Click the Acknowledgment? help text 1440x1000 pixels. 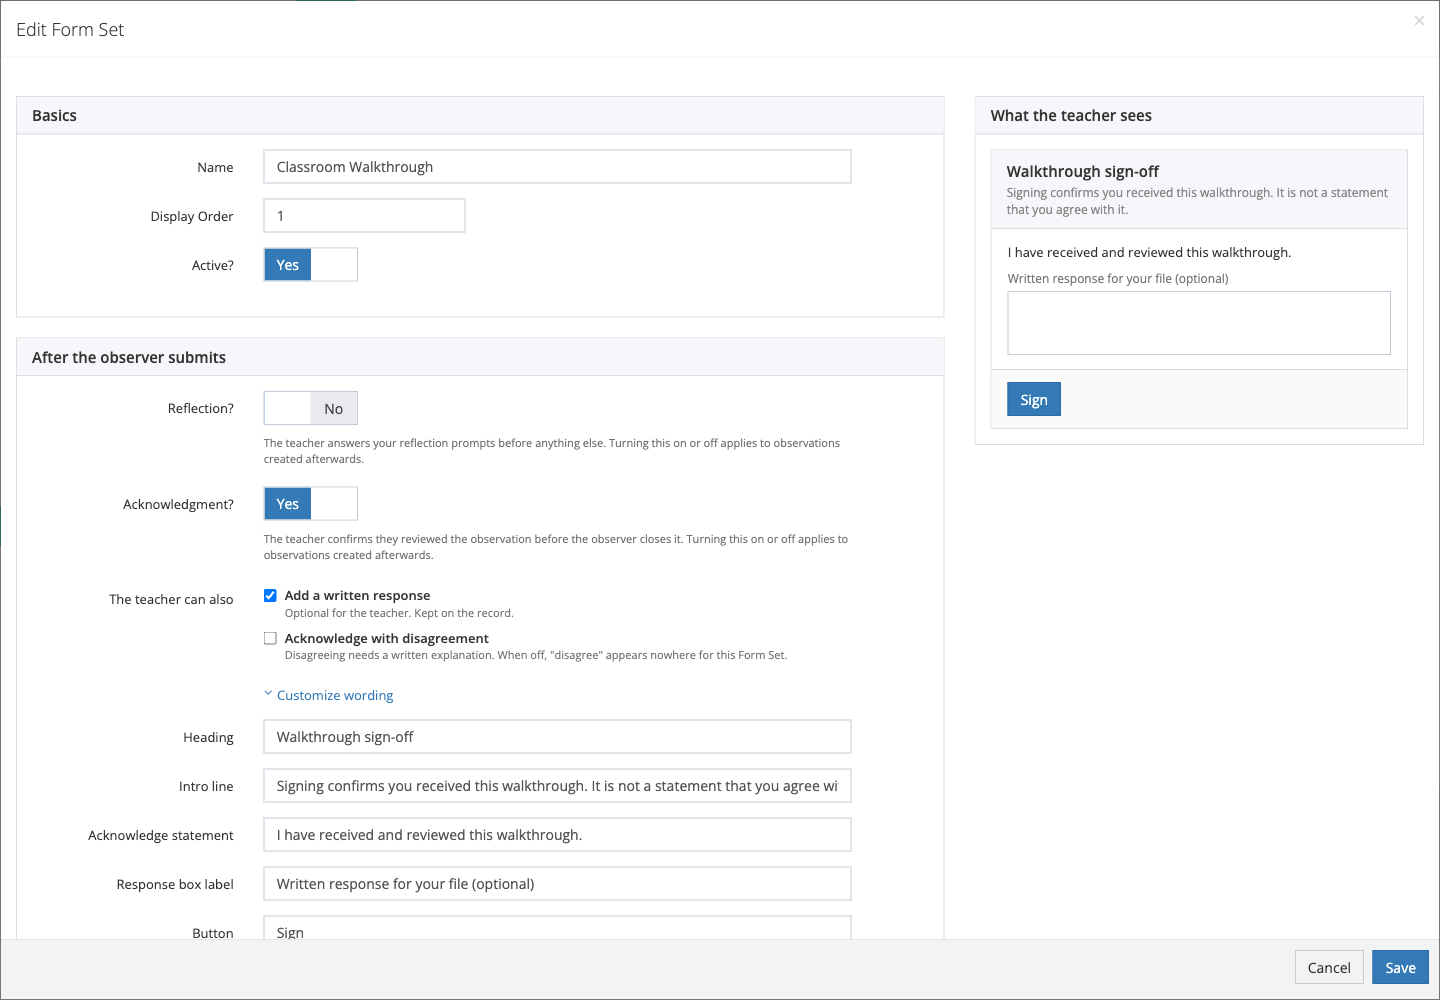[556, 547]
